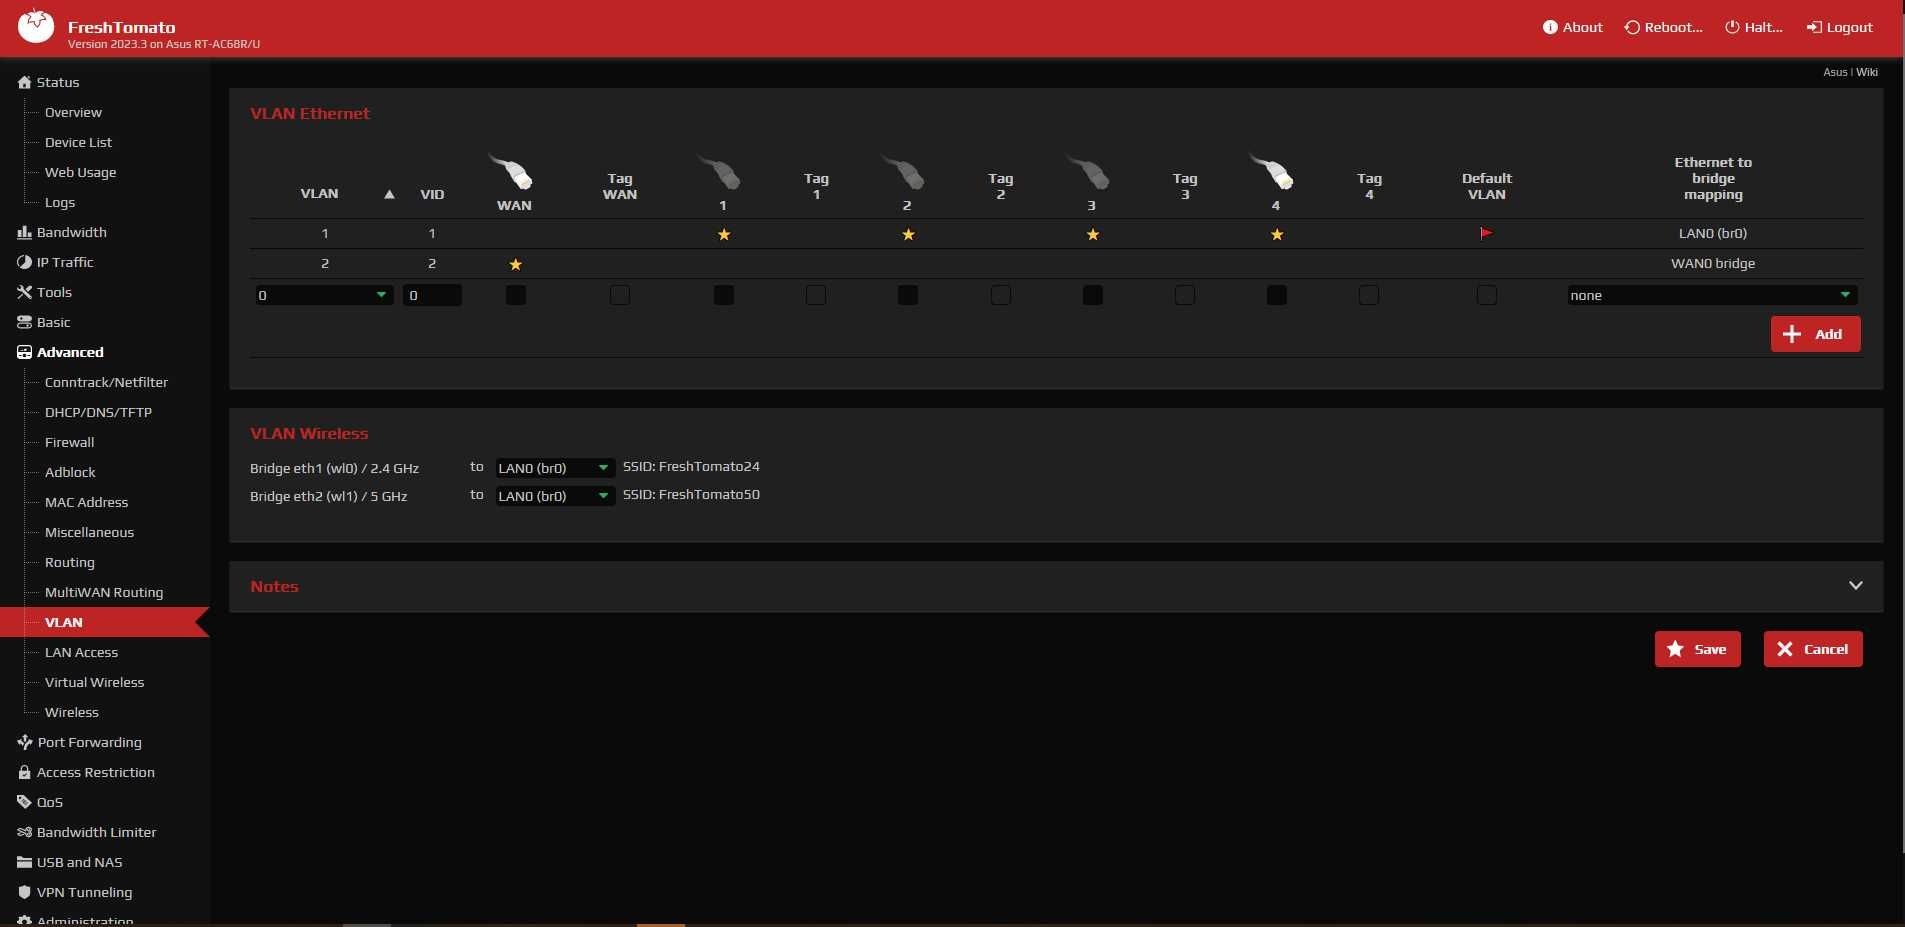1905x927 pixels.
Task: Click the LAN port 3 cable icon
Action: 1088,171
